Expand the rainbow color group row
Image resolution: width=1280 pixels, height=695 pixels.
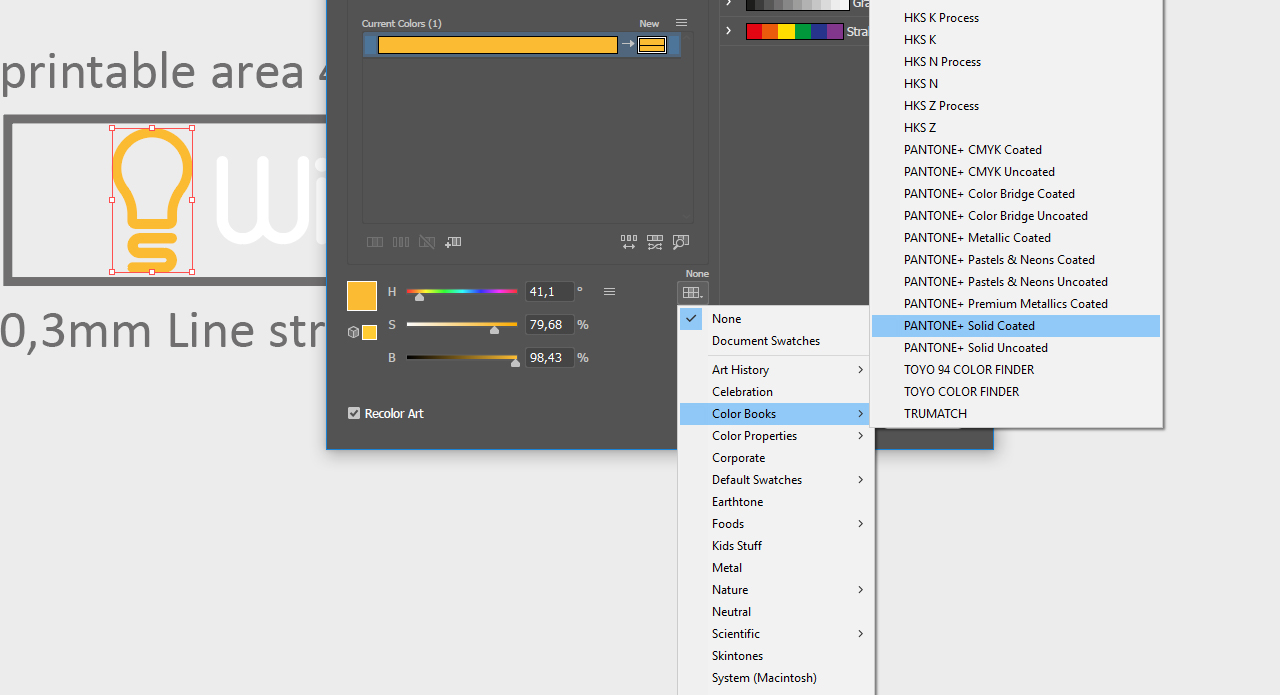tap(728, 31)
